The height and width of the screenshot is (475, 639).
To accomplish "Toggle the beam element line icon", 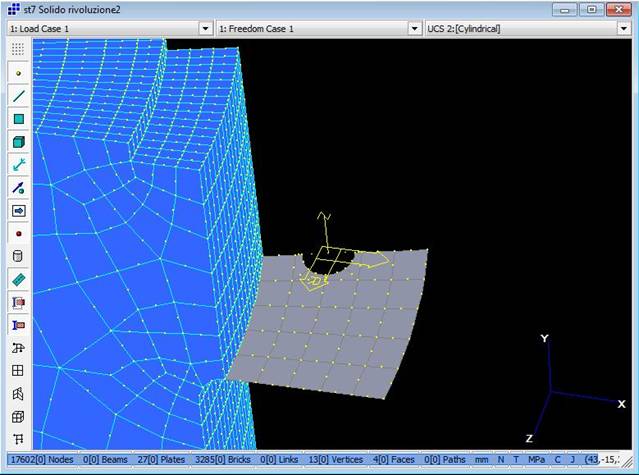I will (18, 96).
